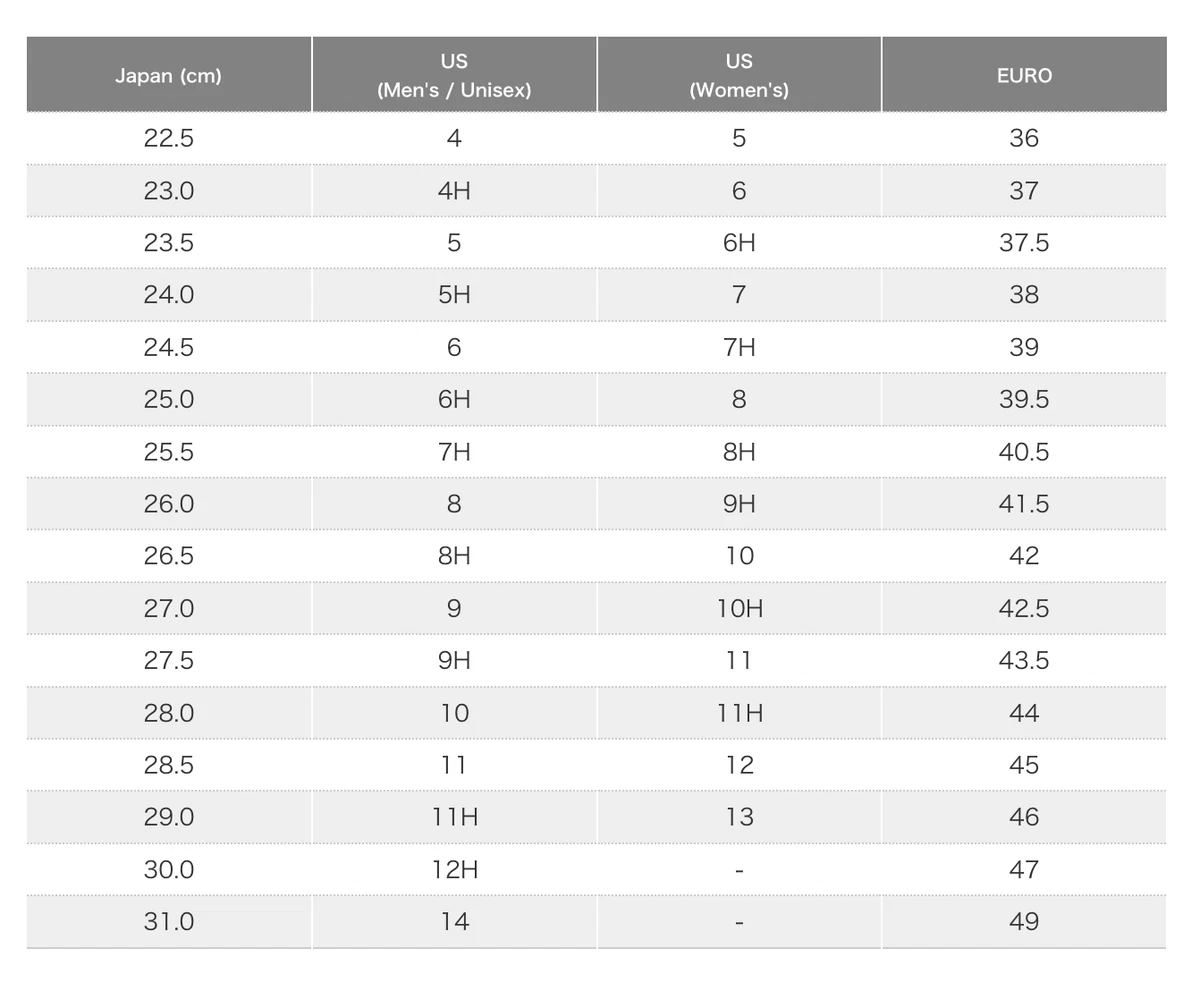The height and width of the screenshot is (991, 1200).
Task: Select the EURO 49 cell
Action: click(1024, 922)
